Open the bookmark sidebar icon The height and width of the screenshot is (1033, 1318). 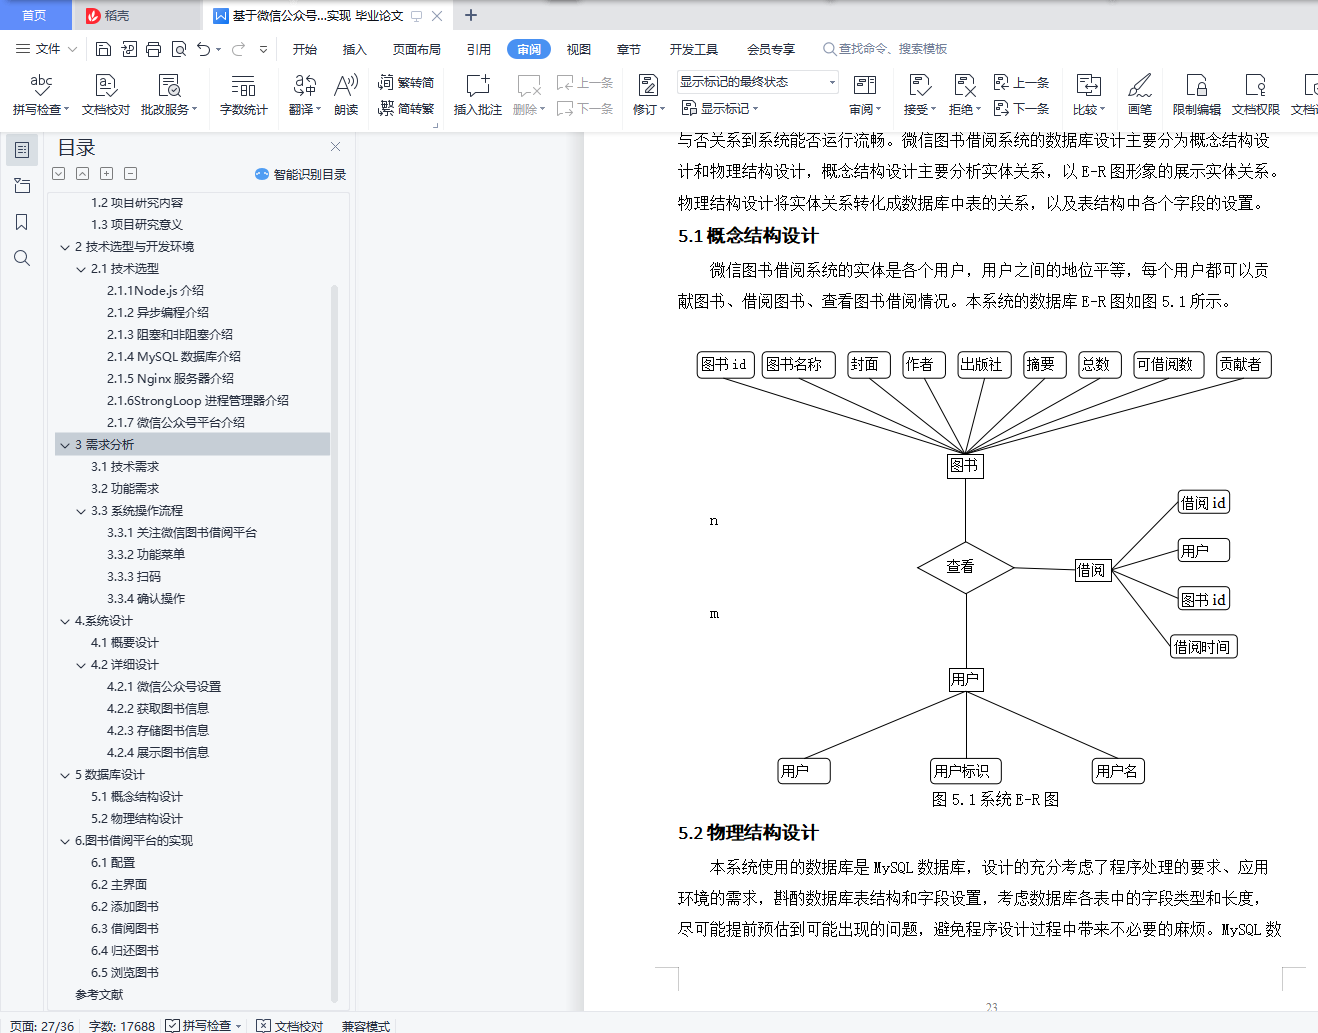point(22,222)
